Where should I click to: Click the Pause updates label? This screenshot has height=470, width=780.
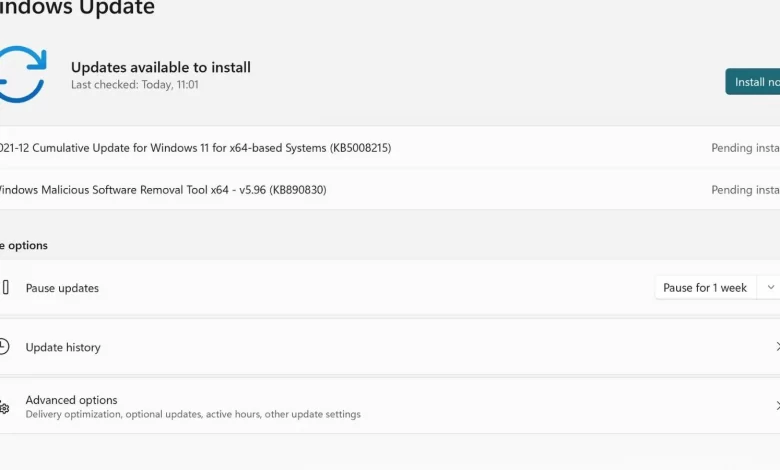coord(62,288)
